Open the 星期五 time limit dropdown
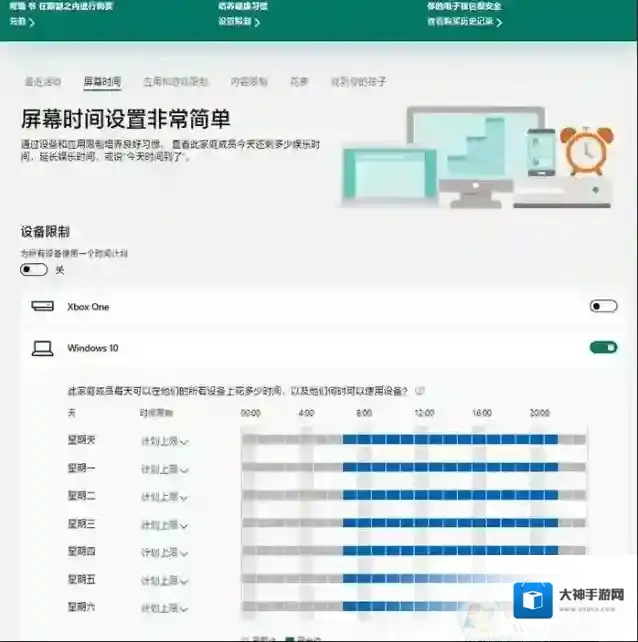Image resolution: width=638 pixels, height=642 pixels. click(164, 579)
